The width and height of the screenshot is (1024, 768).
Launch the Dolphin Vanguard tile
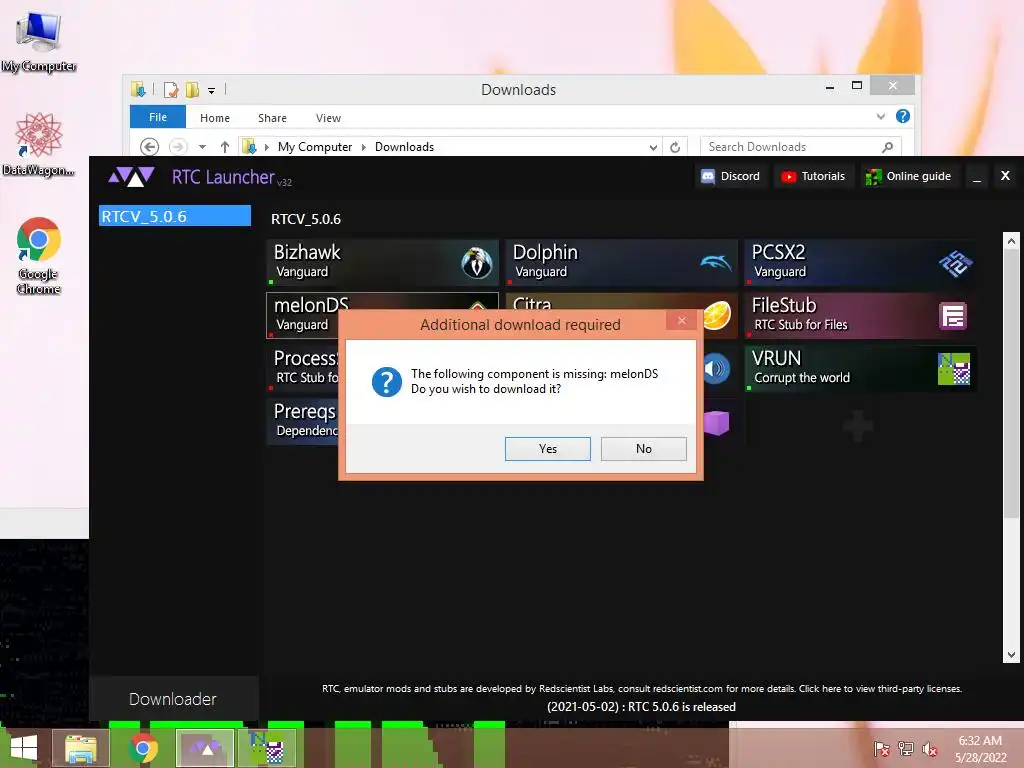(622, 262)
